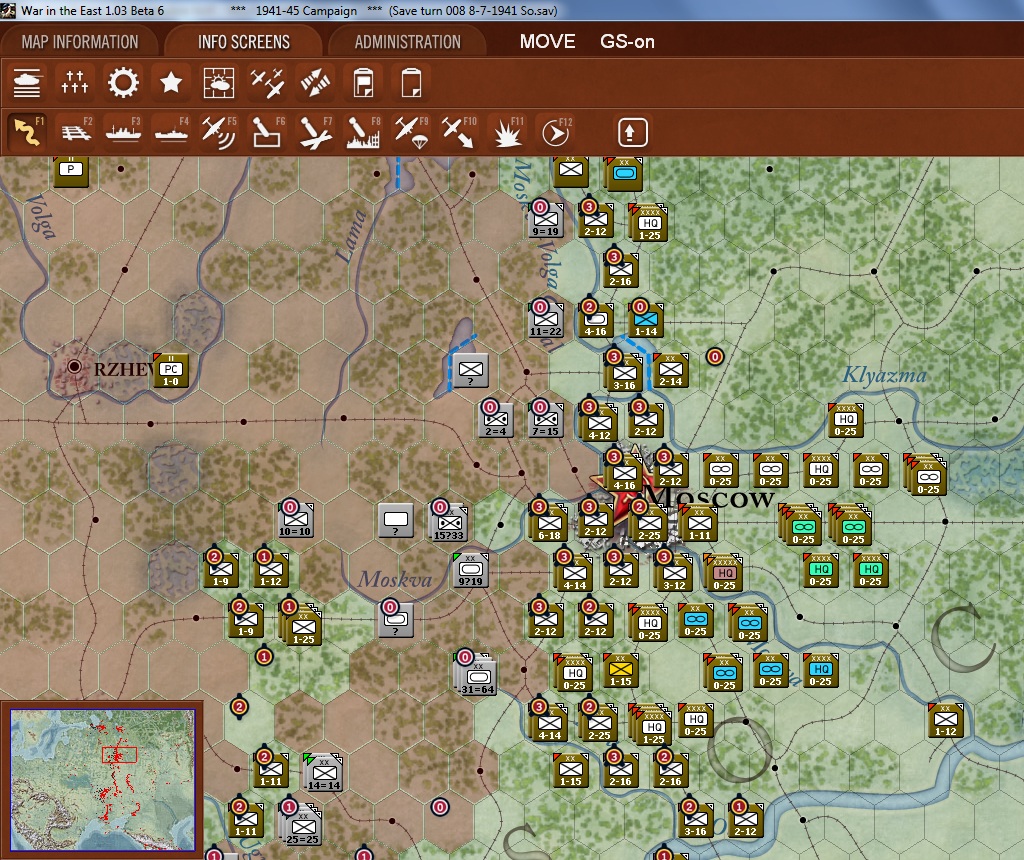Screen dimensions: 1024x860
Task: Select the F10 air transfer icon
Action: [459, 133]
